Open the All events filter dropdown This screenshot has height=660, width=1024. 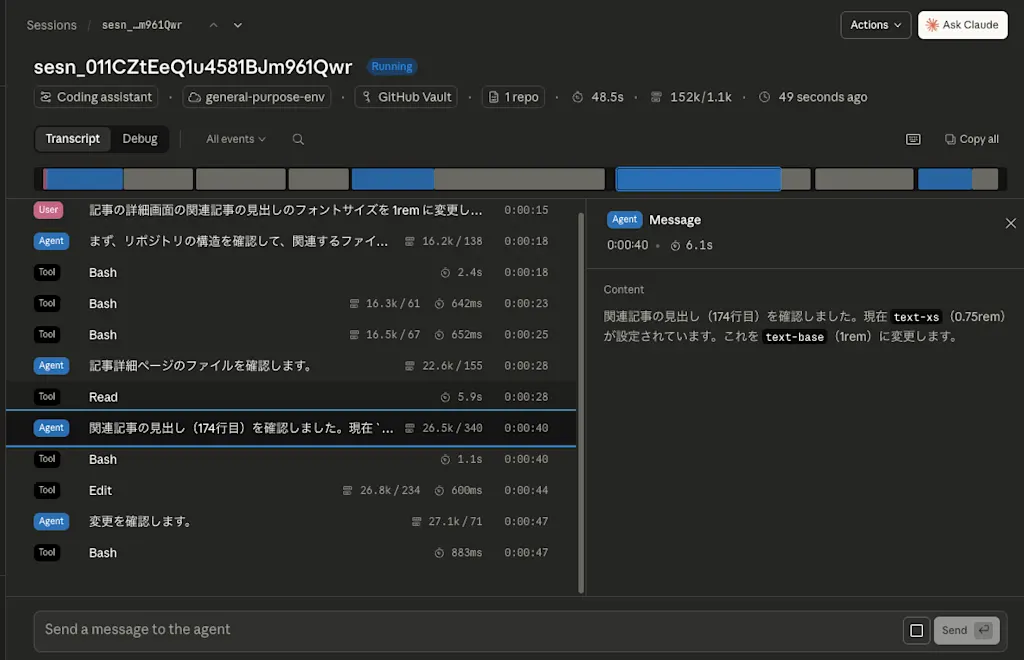pyautogui.click(x=236, y=139)
